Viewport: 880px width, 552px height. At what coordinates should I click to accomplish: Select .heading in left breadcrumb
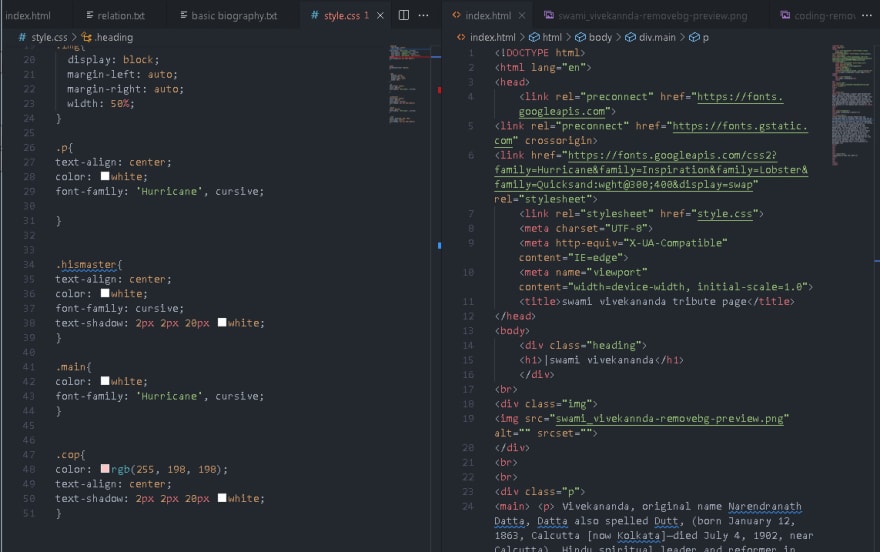(x=113, y=38)
